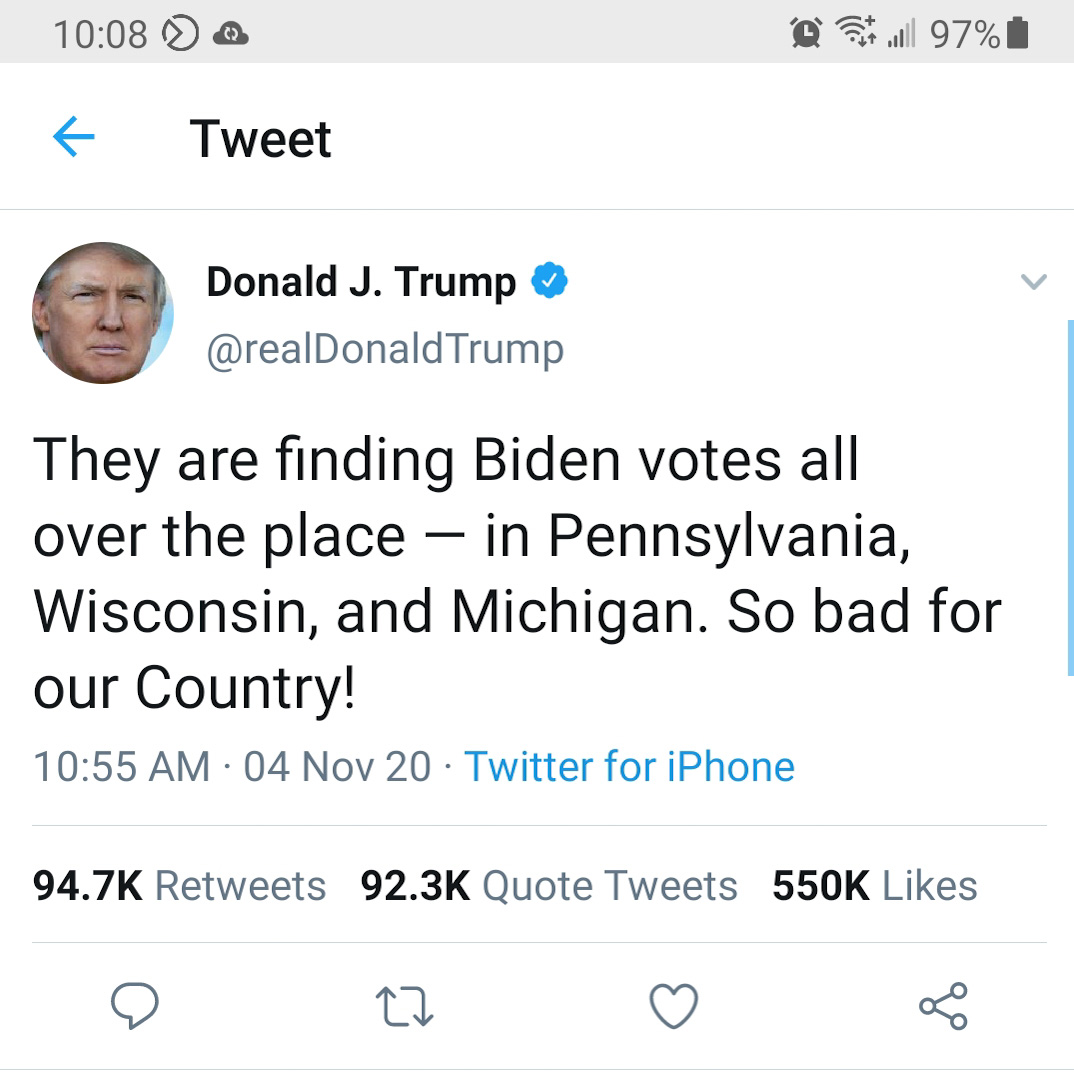Viewport: 1074px width, 1081px height.
Task: Open the Twitter for iPhone link
Action: (629, 766)
